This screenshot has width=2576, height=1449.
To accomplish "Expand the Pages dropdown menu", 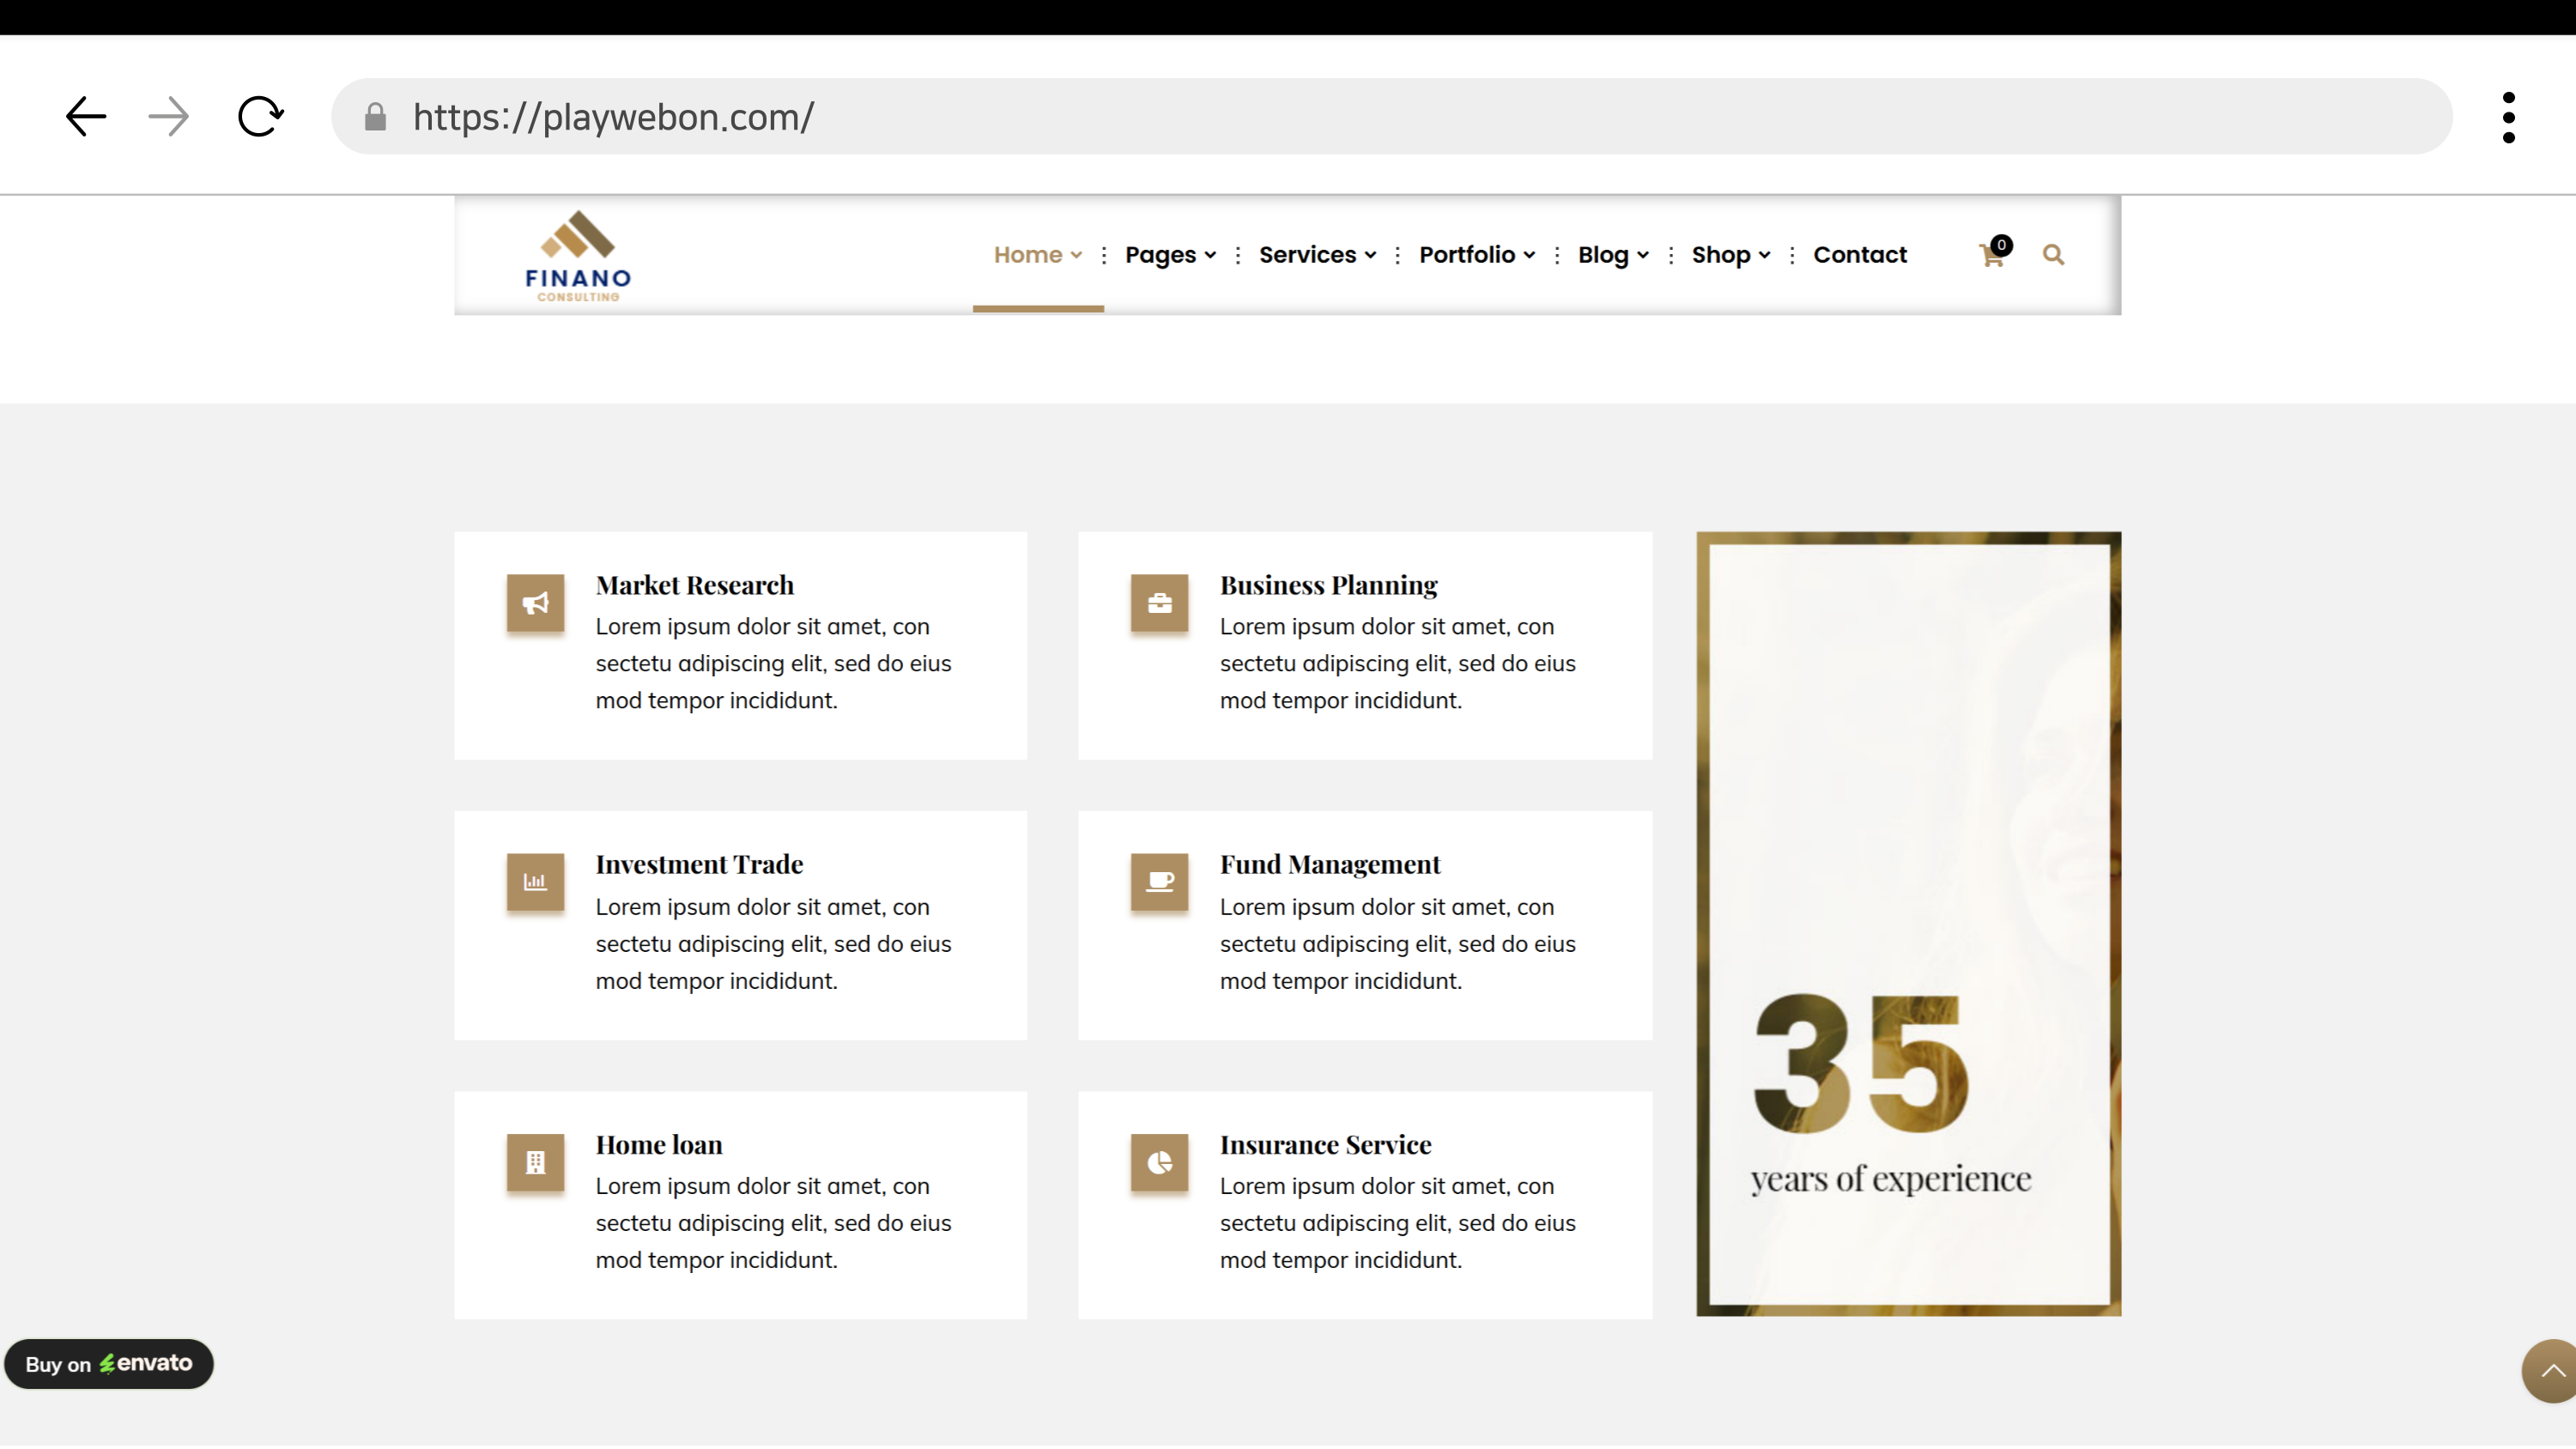I will pyautogui.click(x=1169, y=255).
